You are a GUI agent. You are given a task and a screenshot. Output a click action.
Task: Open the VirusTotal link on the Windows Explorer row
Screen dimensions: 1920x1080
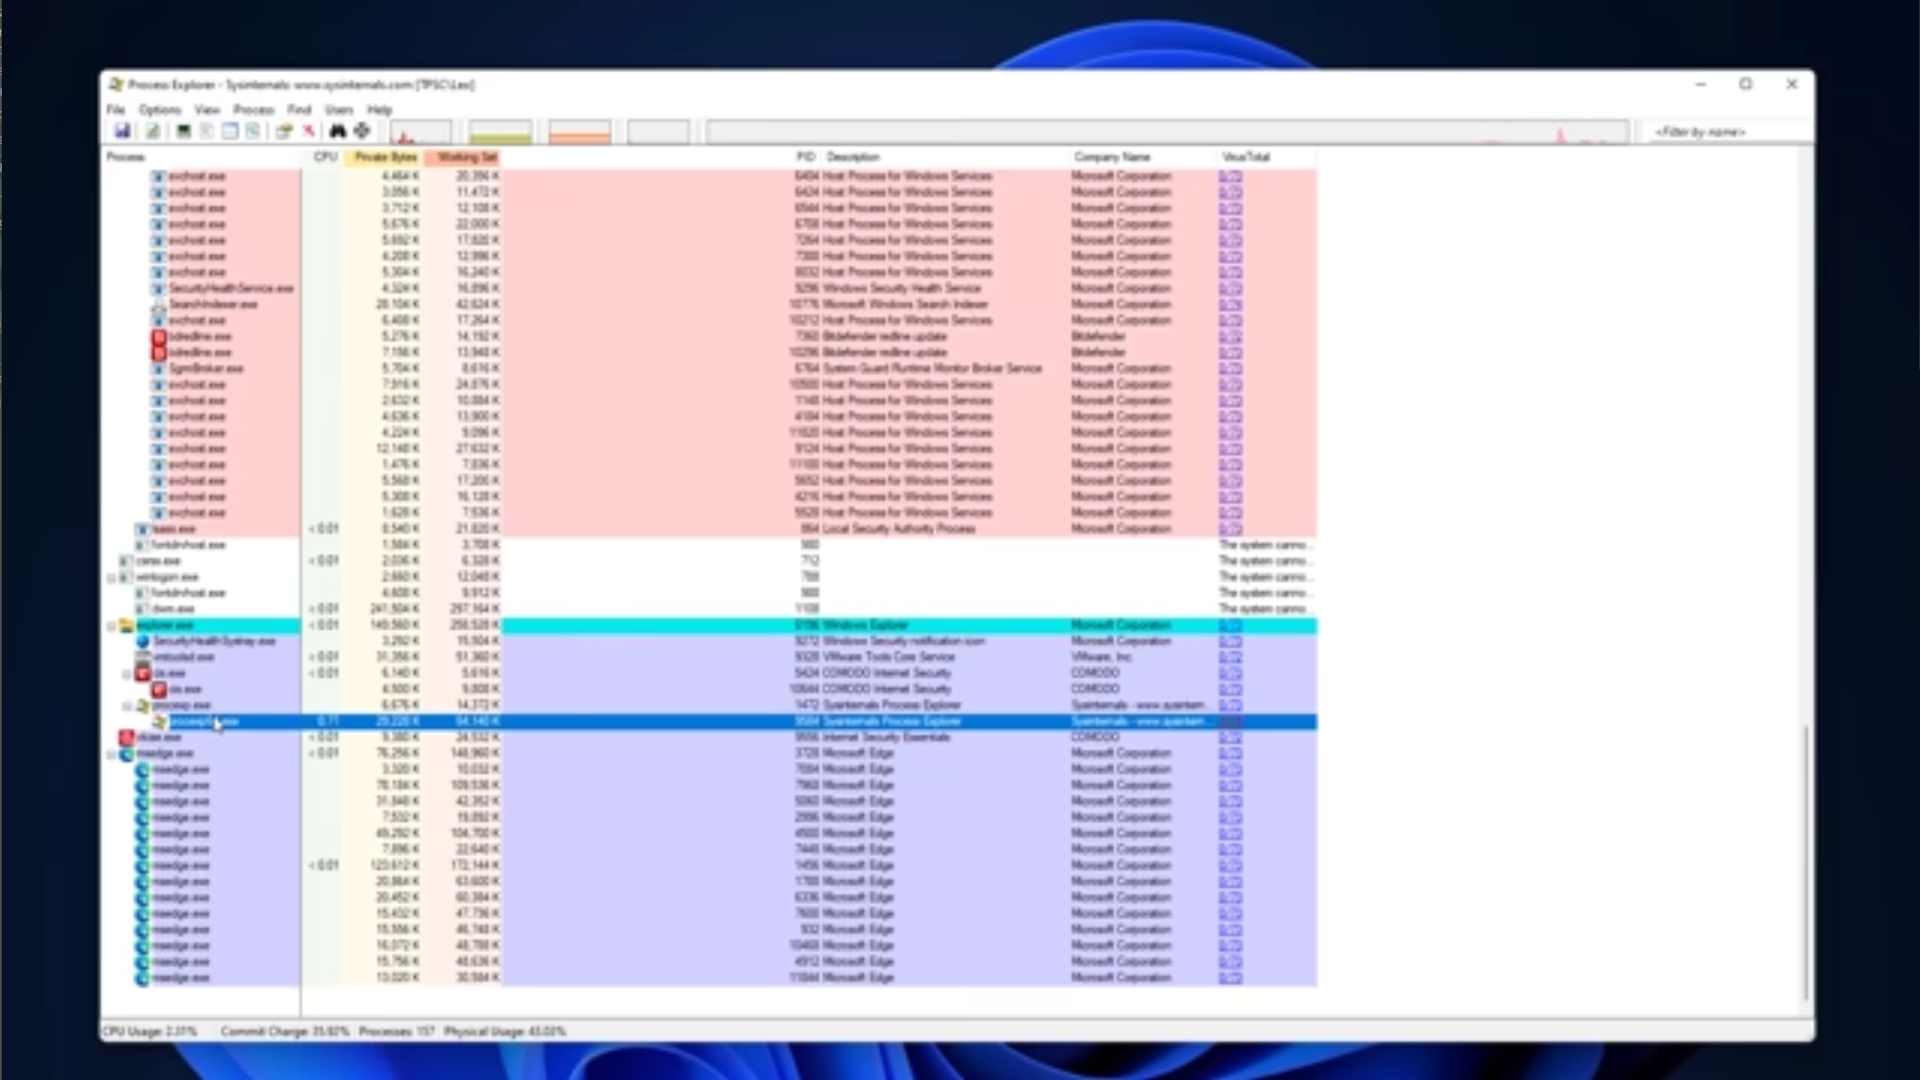click(x=1230, y=625)
